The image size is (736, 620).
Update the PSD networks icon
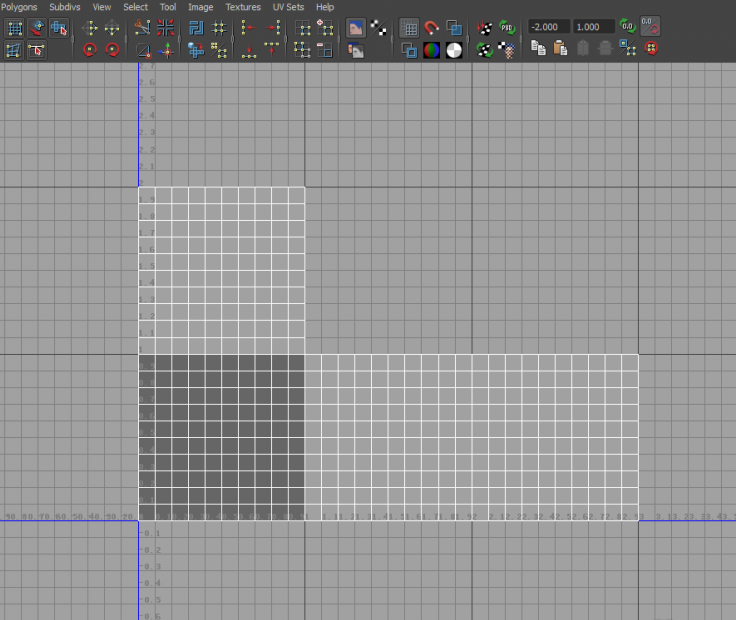(x=507, y=28)
